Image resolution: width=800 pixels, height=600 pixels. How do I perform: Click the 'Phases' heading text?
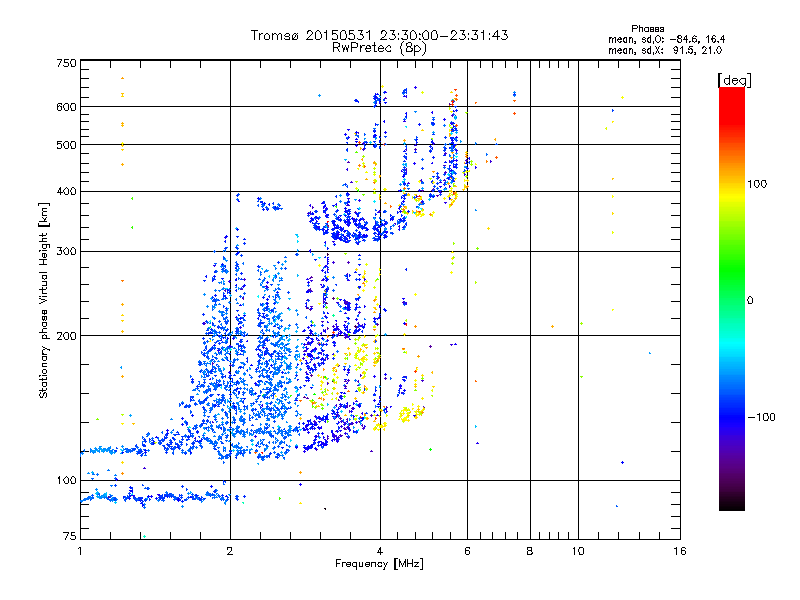647,29
